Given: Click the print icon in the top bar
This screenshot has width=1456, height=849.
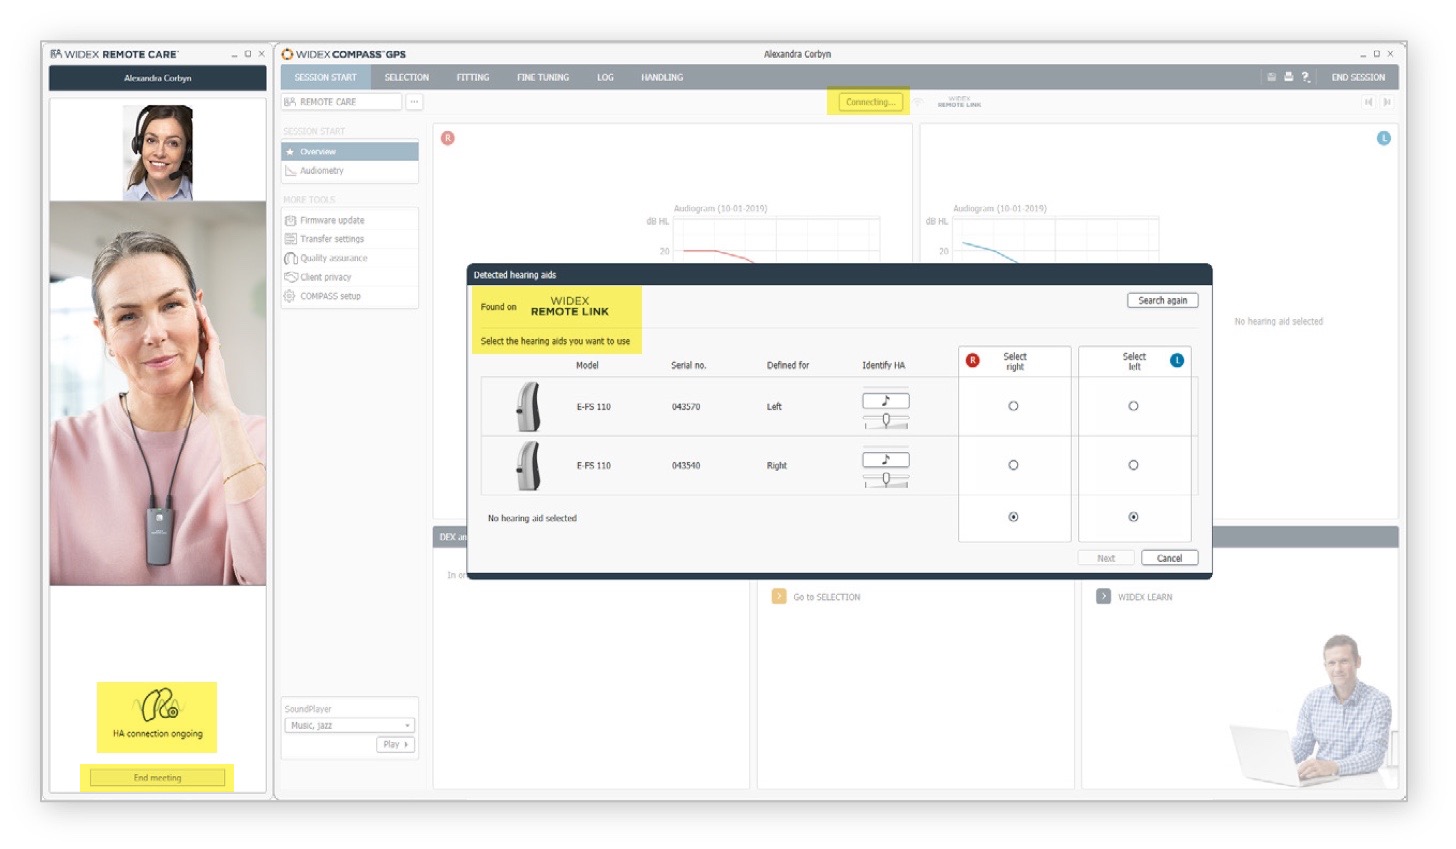Looking at the screenshot, I should pyautogui.click(x=1288, y=77).
